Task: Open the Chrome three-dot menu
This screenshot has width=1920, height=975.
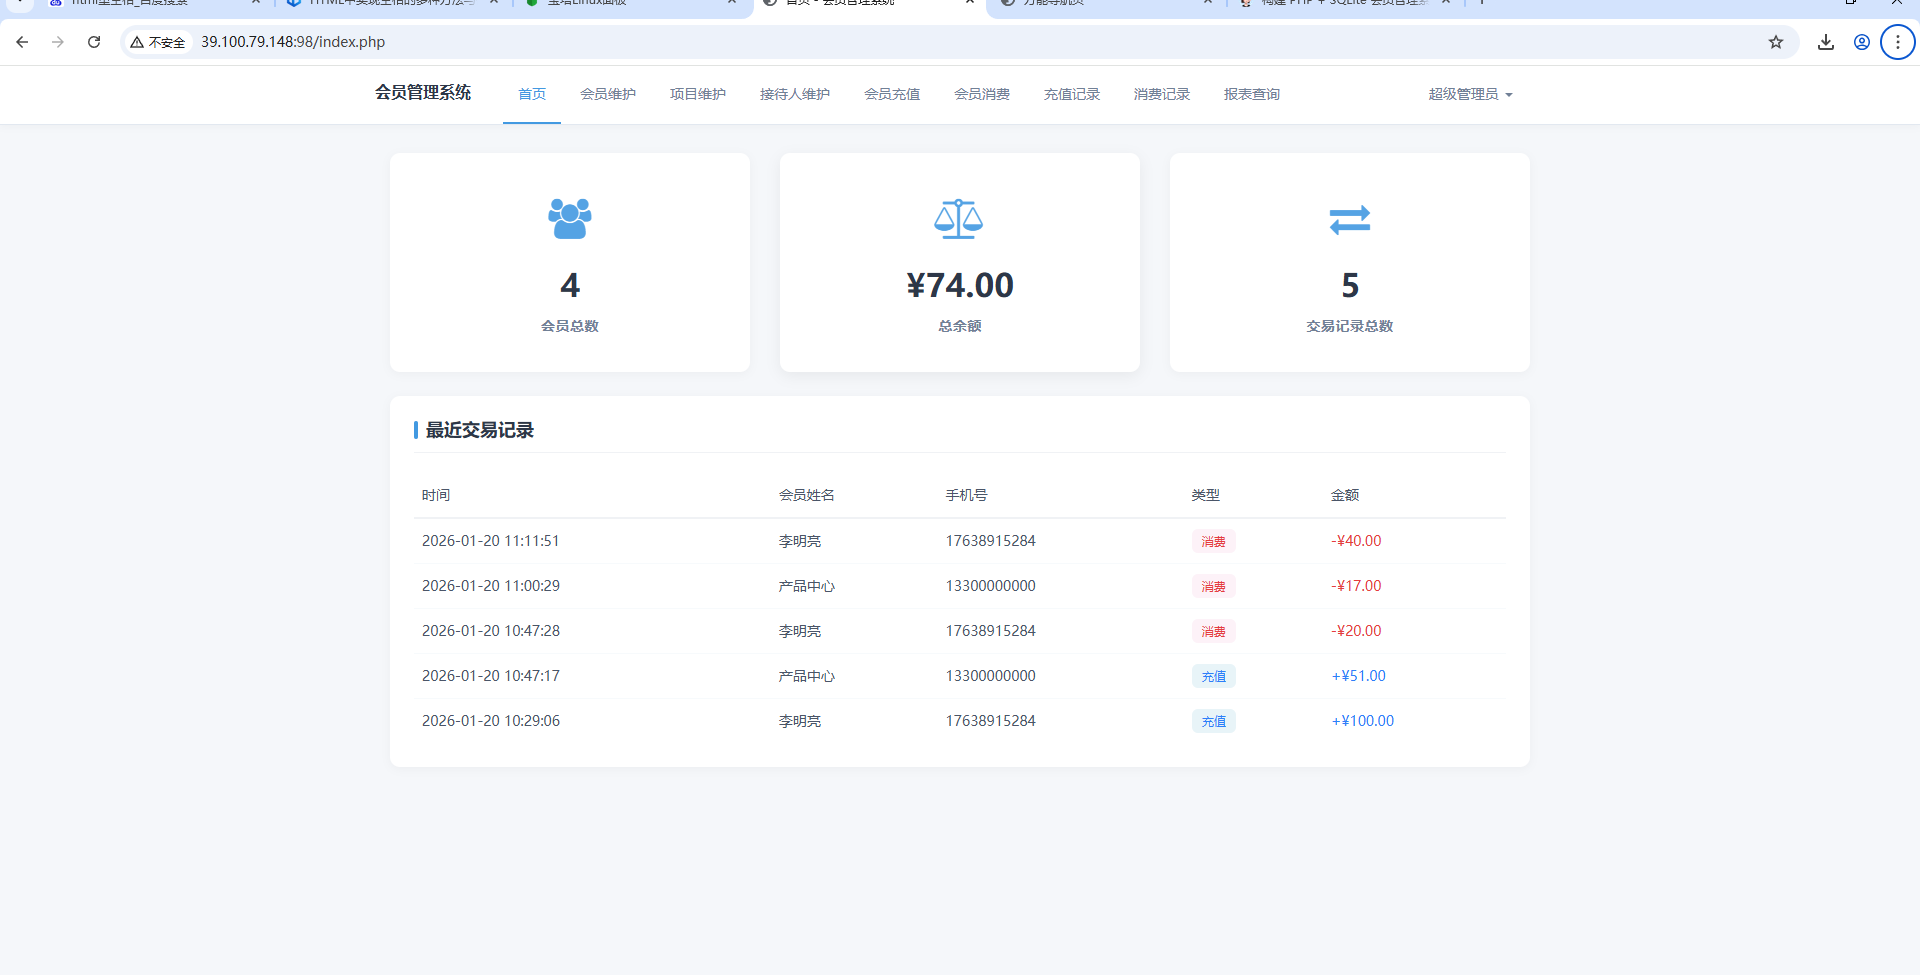Action: [x=1897, y=42]
